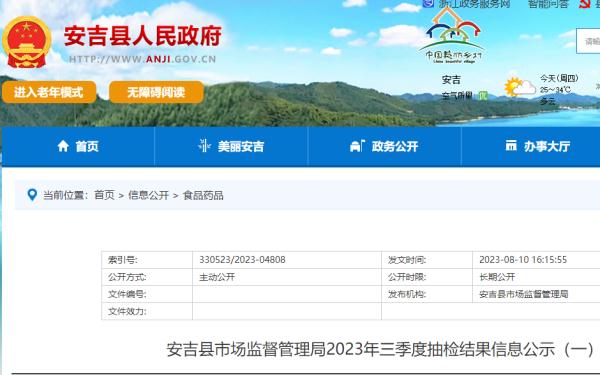600x375 pixels.
Task: Click the 浙江政务服务网 icon
Action: point(429,3)
